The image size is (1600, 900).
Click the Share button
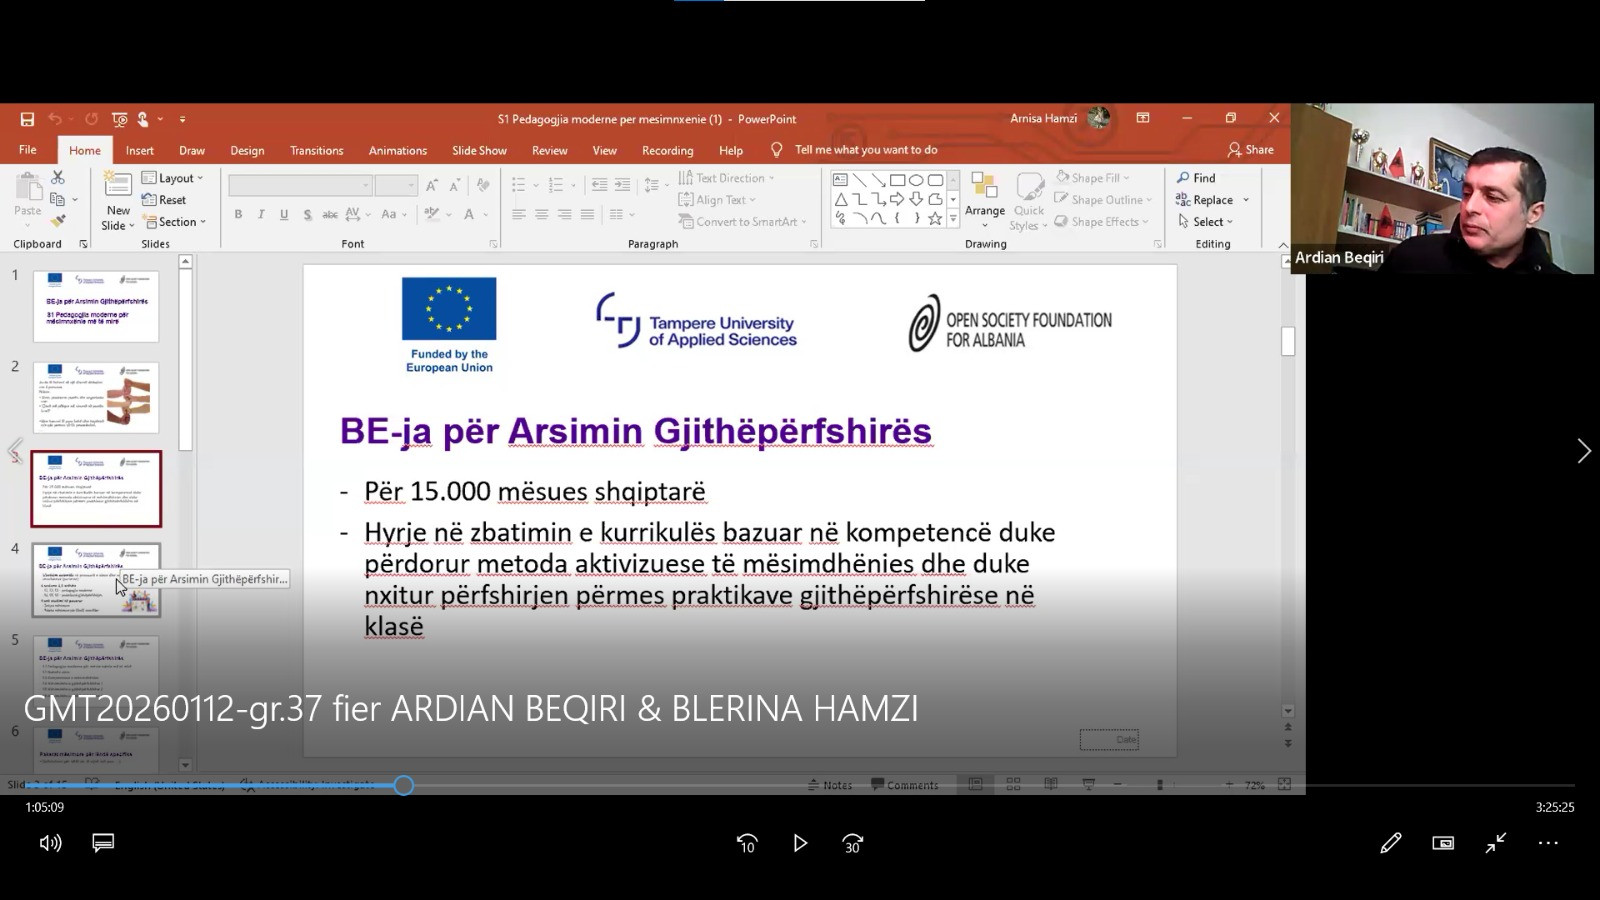pyautogui.click(x=1251, y=150)
